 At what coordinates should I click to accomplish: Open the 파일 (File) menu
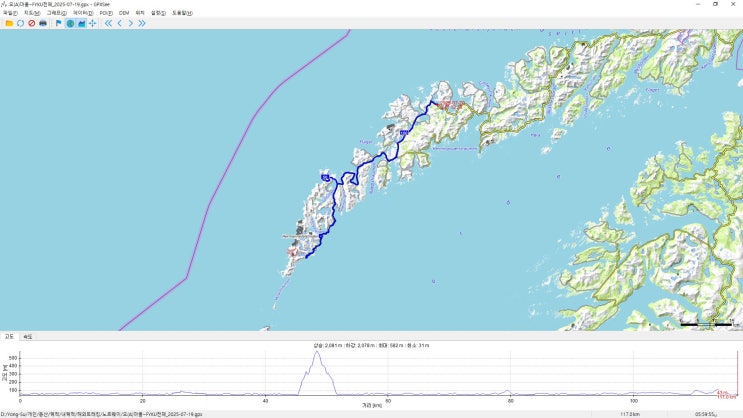(x=10, y=13)
